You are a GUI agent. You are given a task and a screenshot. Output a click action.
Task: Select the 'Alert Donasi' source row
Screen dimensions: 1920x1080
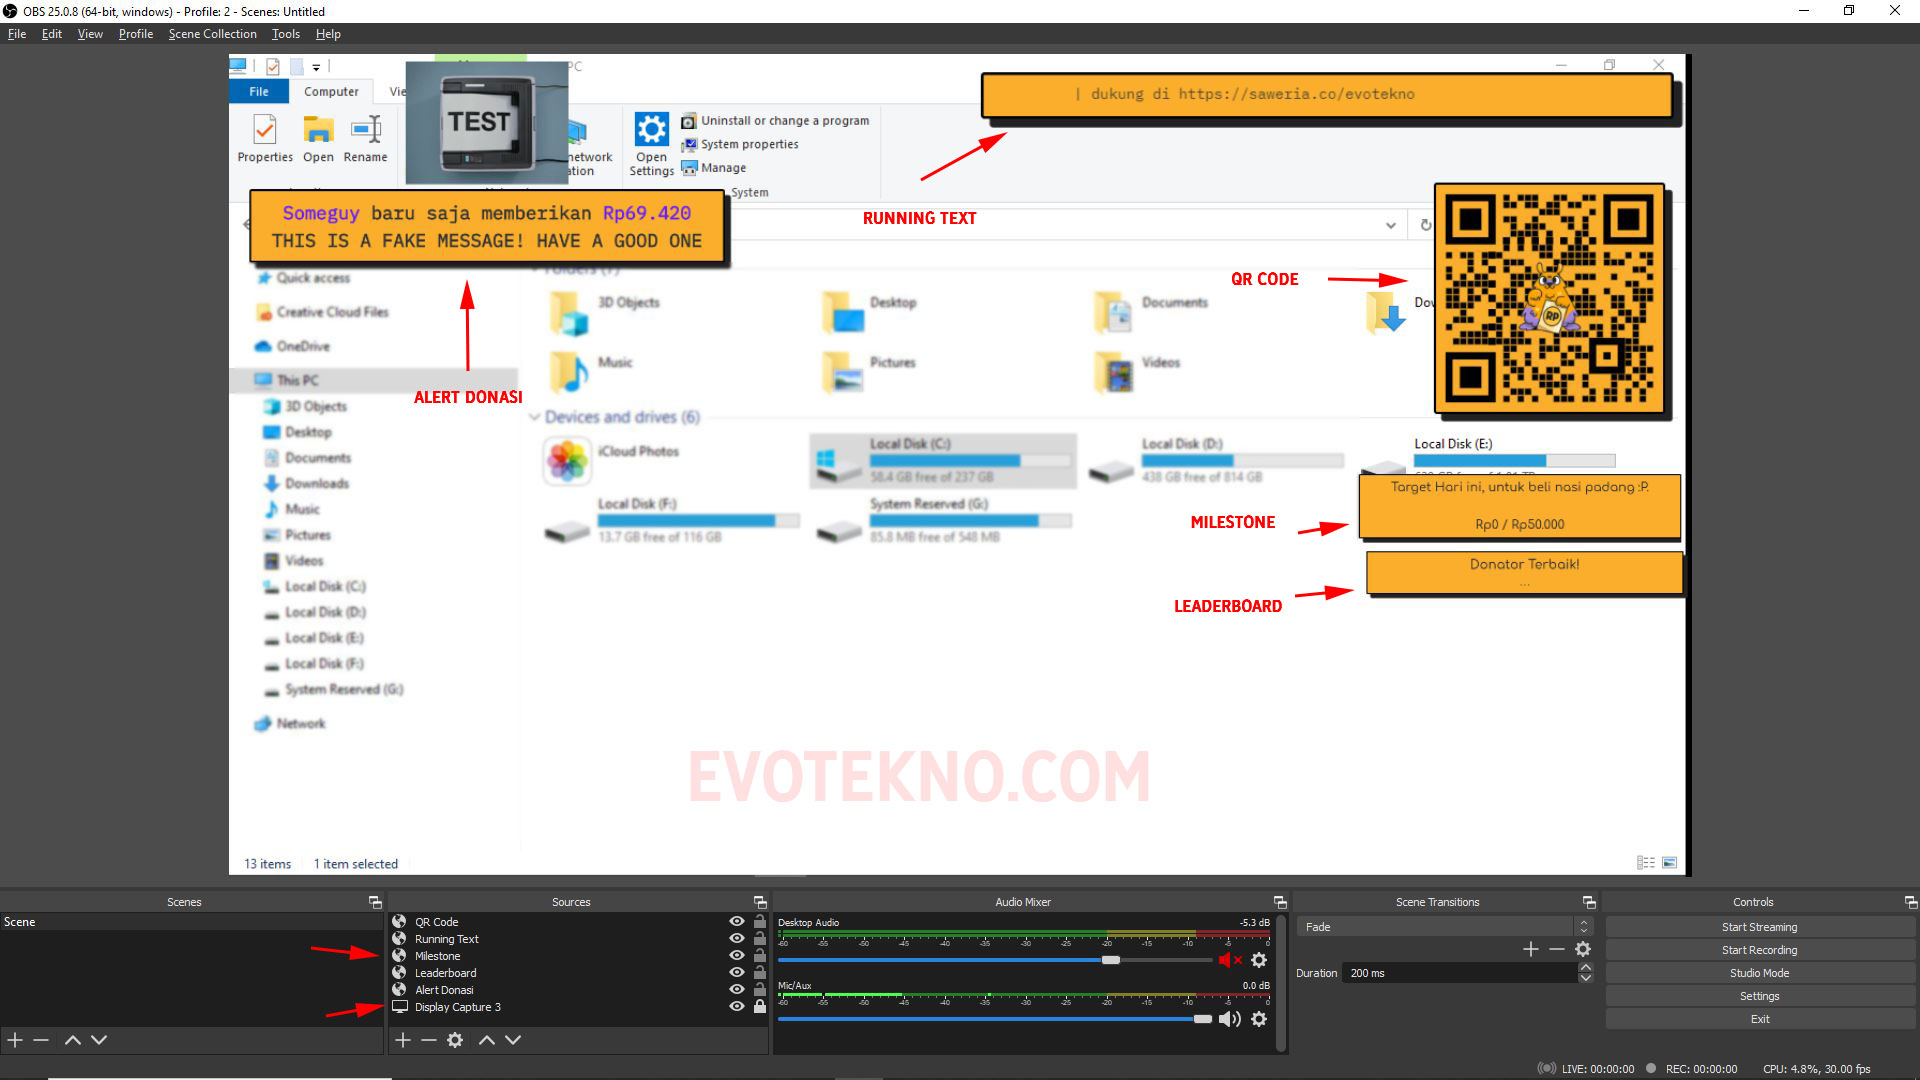(x=578, y=990)
